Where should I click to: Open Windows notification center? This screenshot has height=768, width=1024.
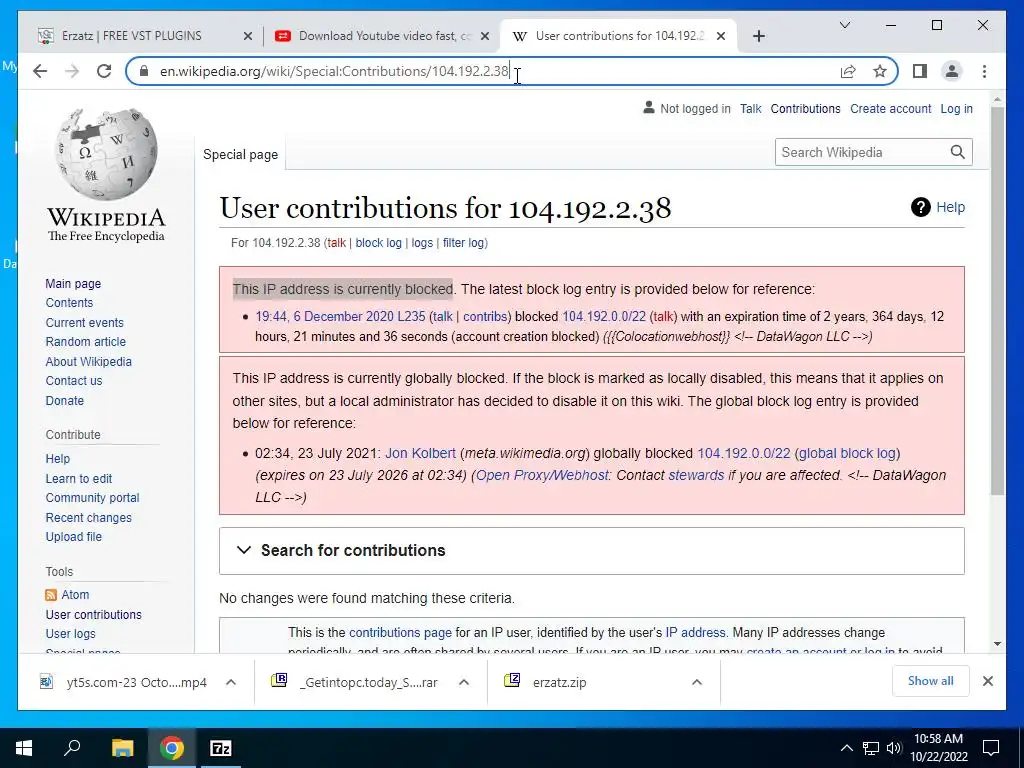[991, 748]
